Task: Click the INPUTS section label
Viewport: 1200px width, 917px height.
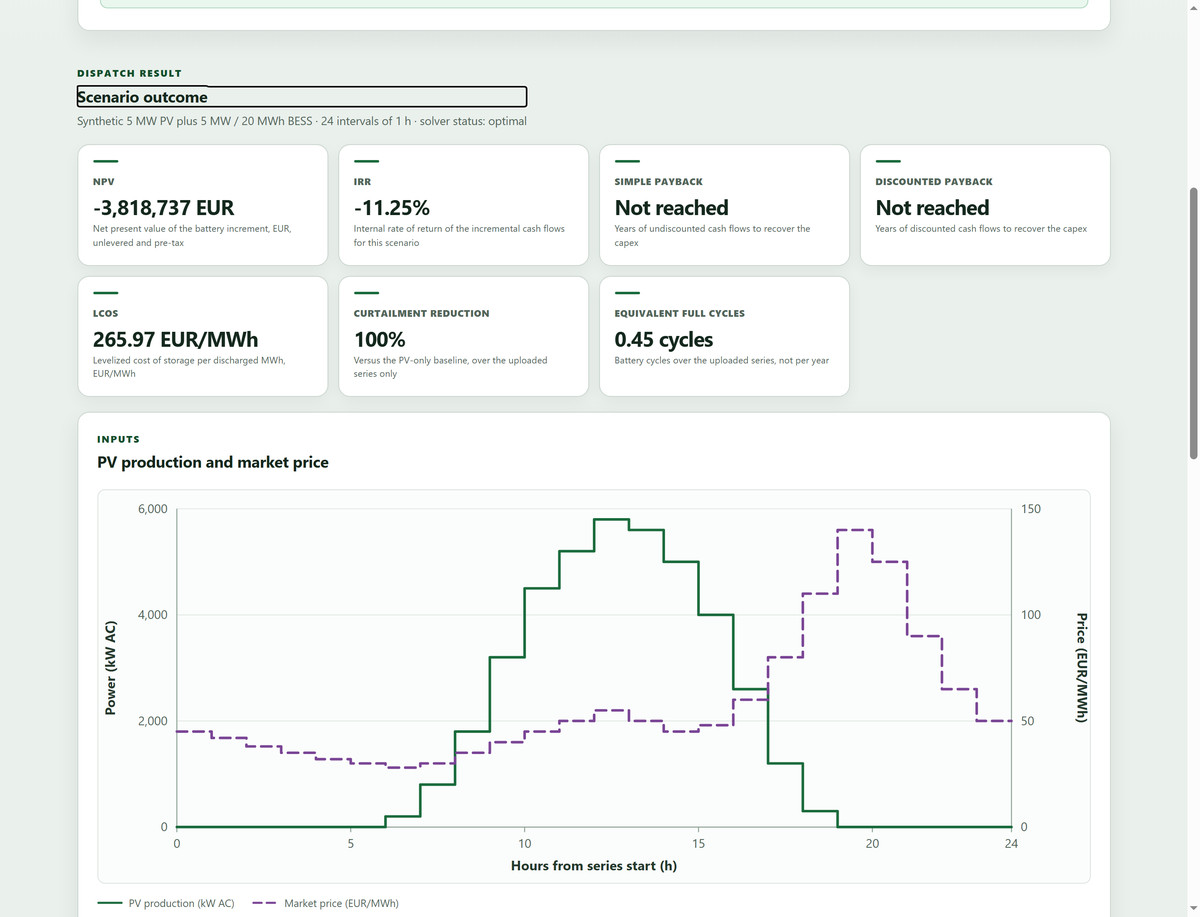Action: click(x=118, y=439)
